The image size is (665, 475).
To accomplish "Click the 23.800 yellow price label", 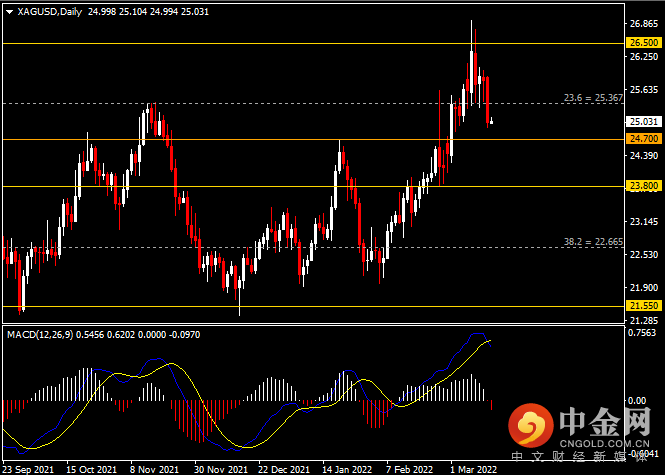I will click(644, 186).
